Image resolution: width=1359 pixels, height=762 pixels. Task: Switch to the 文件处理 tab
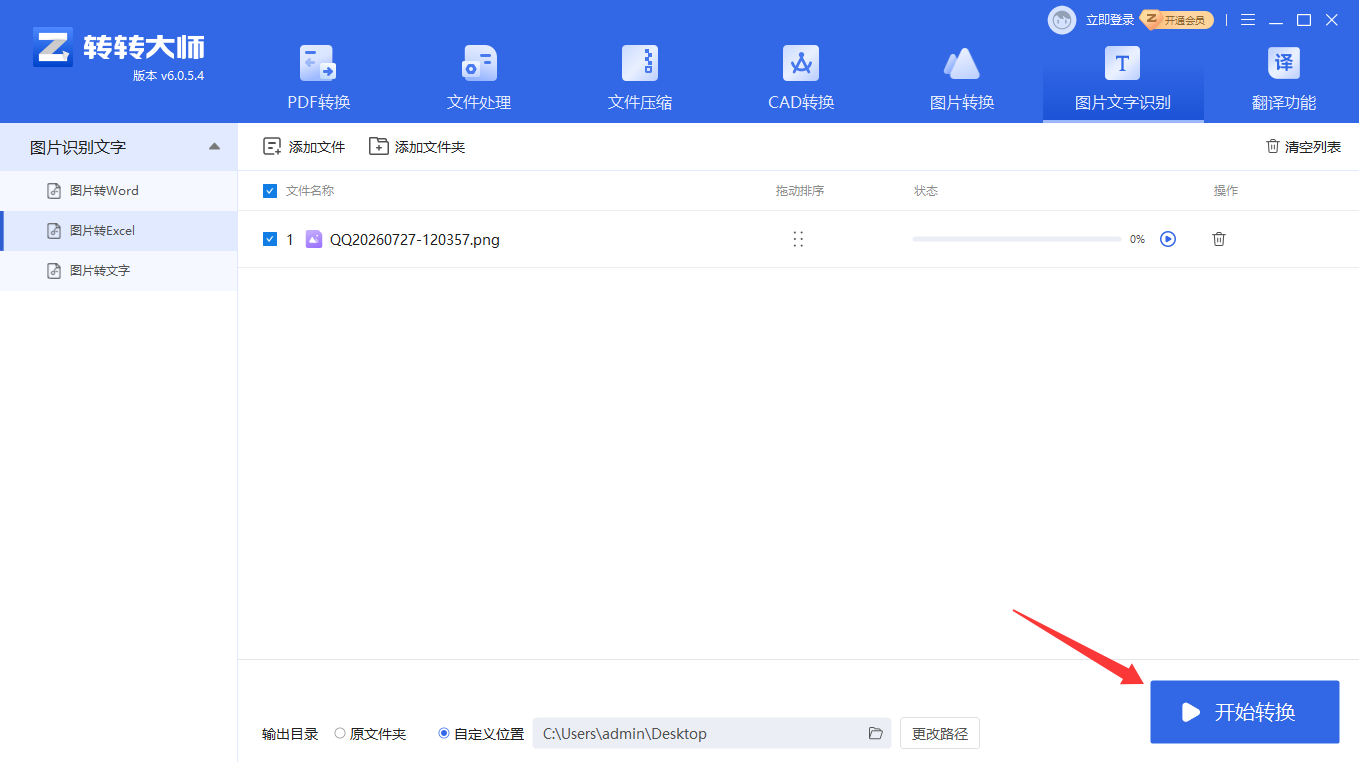click(479, 80)
